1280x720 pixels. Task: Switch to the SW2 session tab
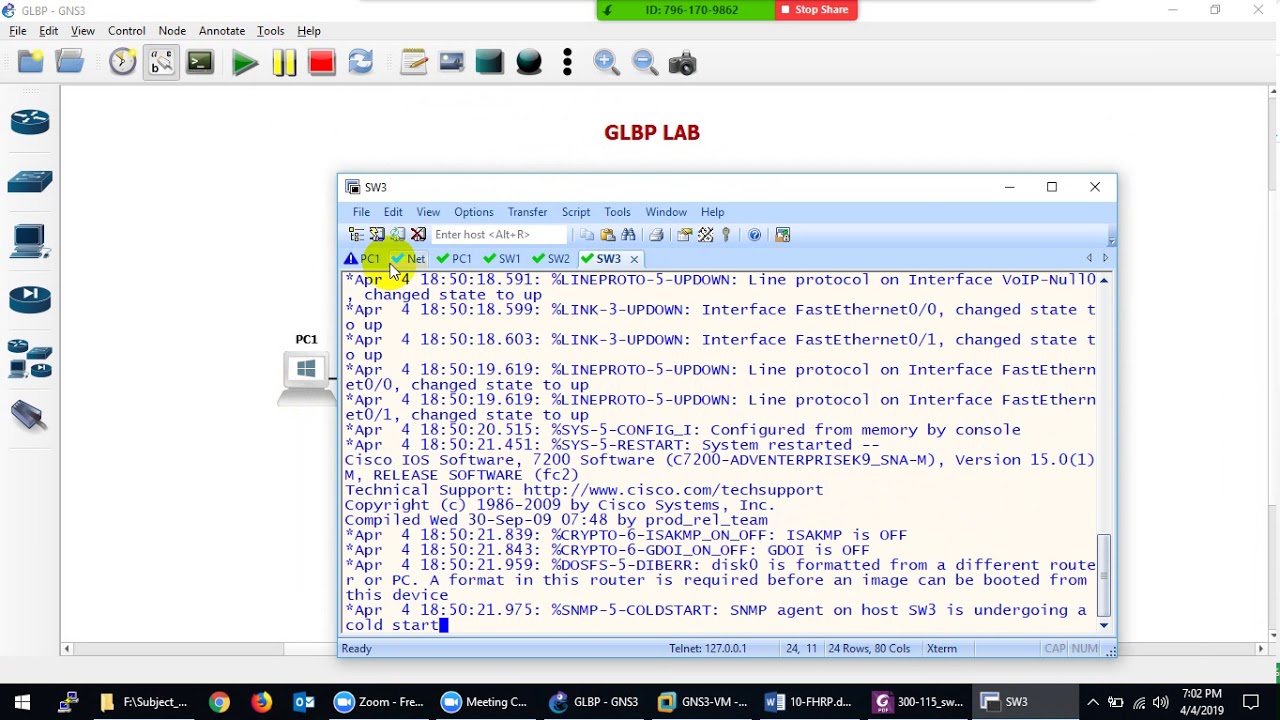[x=551, y=259]
